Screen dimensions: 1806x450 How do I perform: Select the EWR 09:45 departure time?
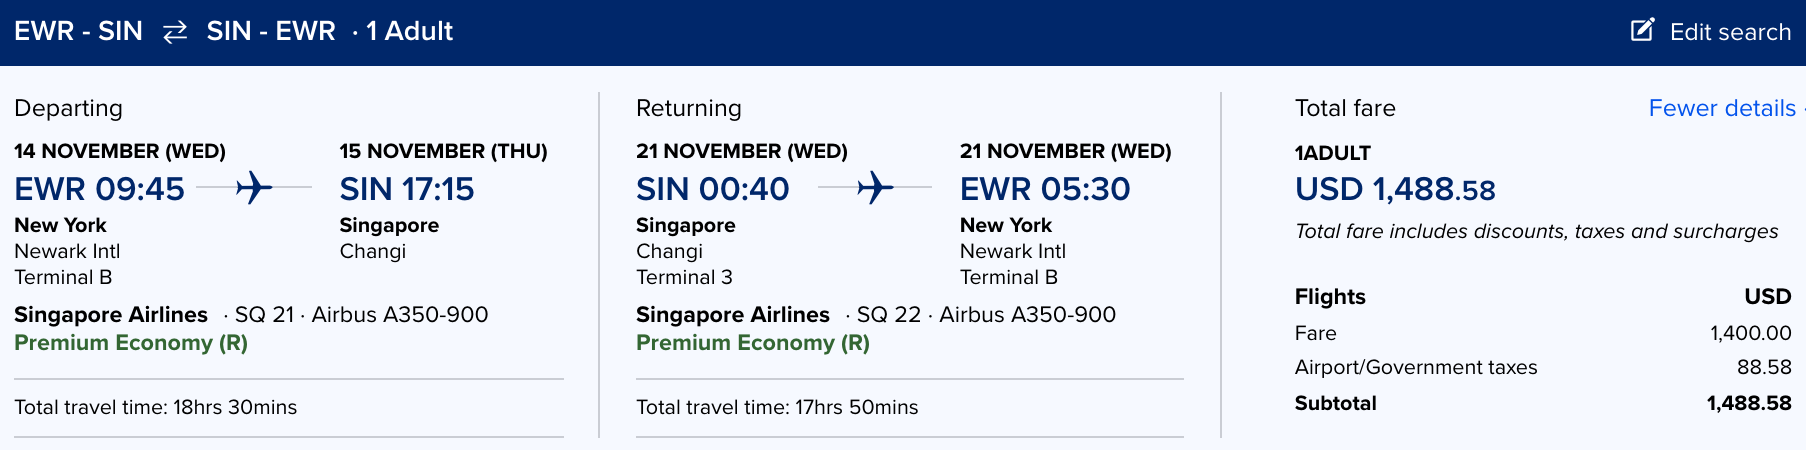point(99,189)
